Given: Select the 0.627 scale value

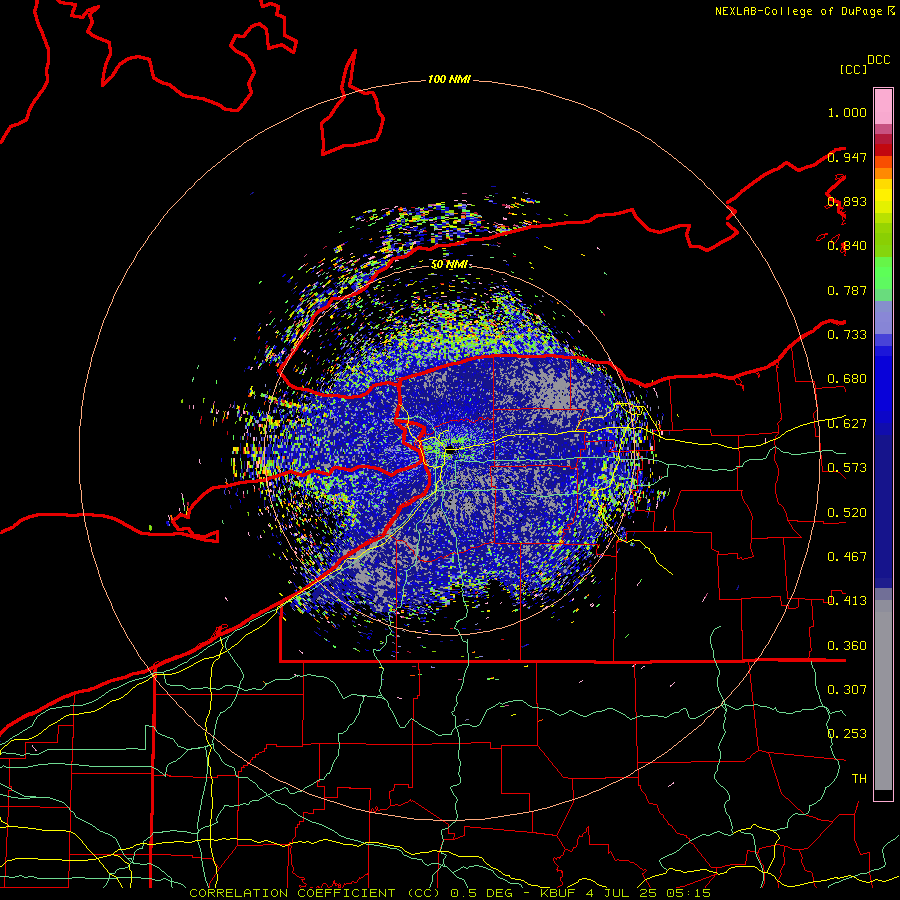Looking at the screenshot, I should point(847,424).
